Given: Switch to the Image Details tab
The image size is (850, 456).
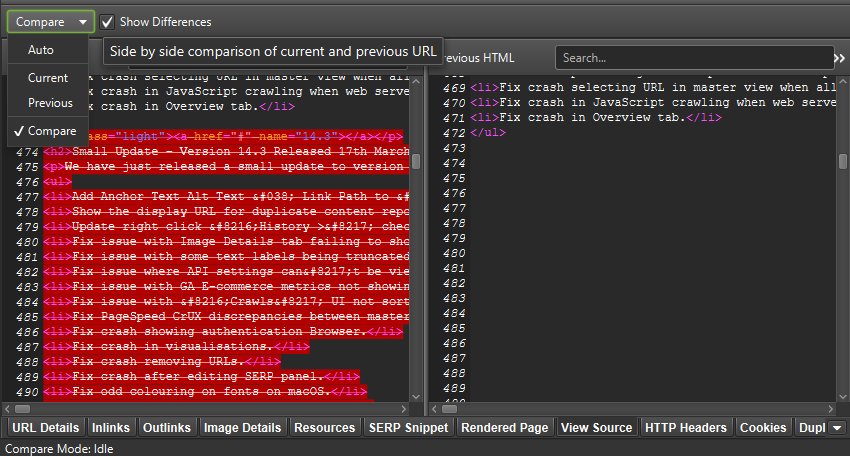Looking at the screenshot, I should [242, 428].
